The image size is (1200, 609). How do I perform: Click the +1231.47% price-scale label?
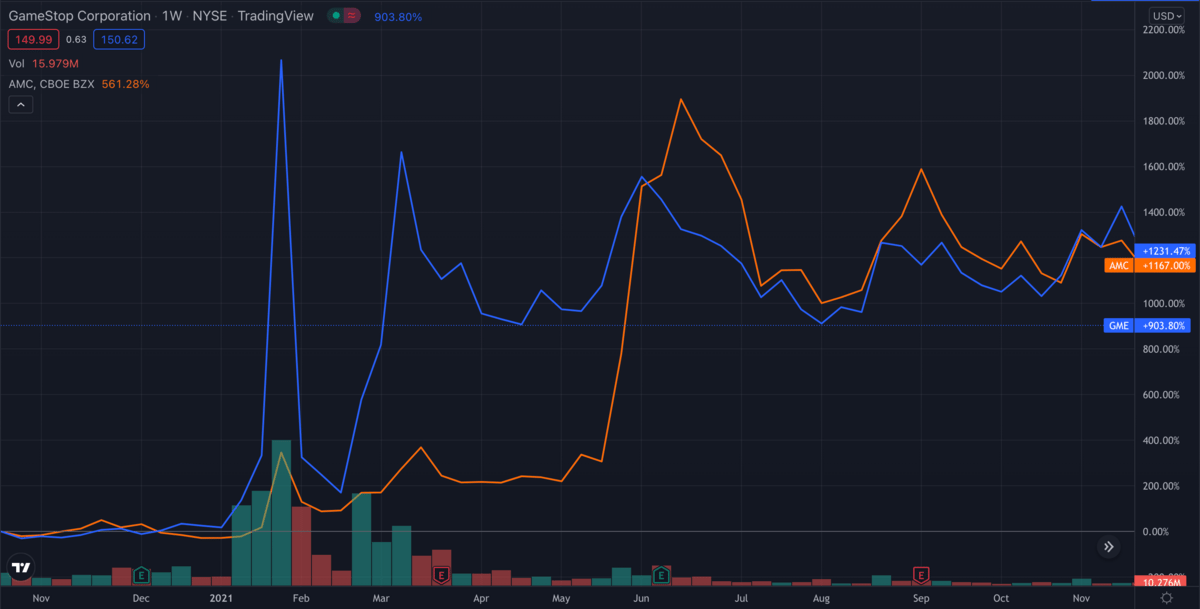tap(1165, 250)
